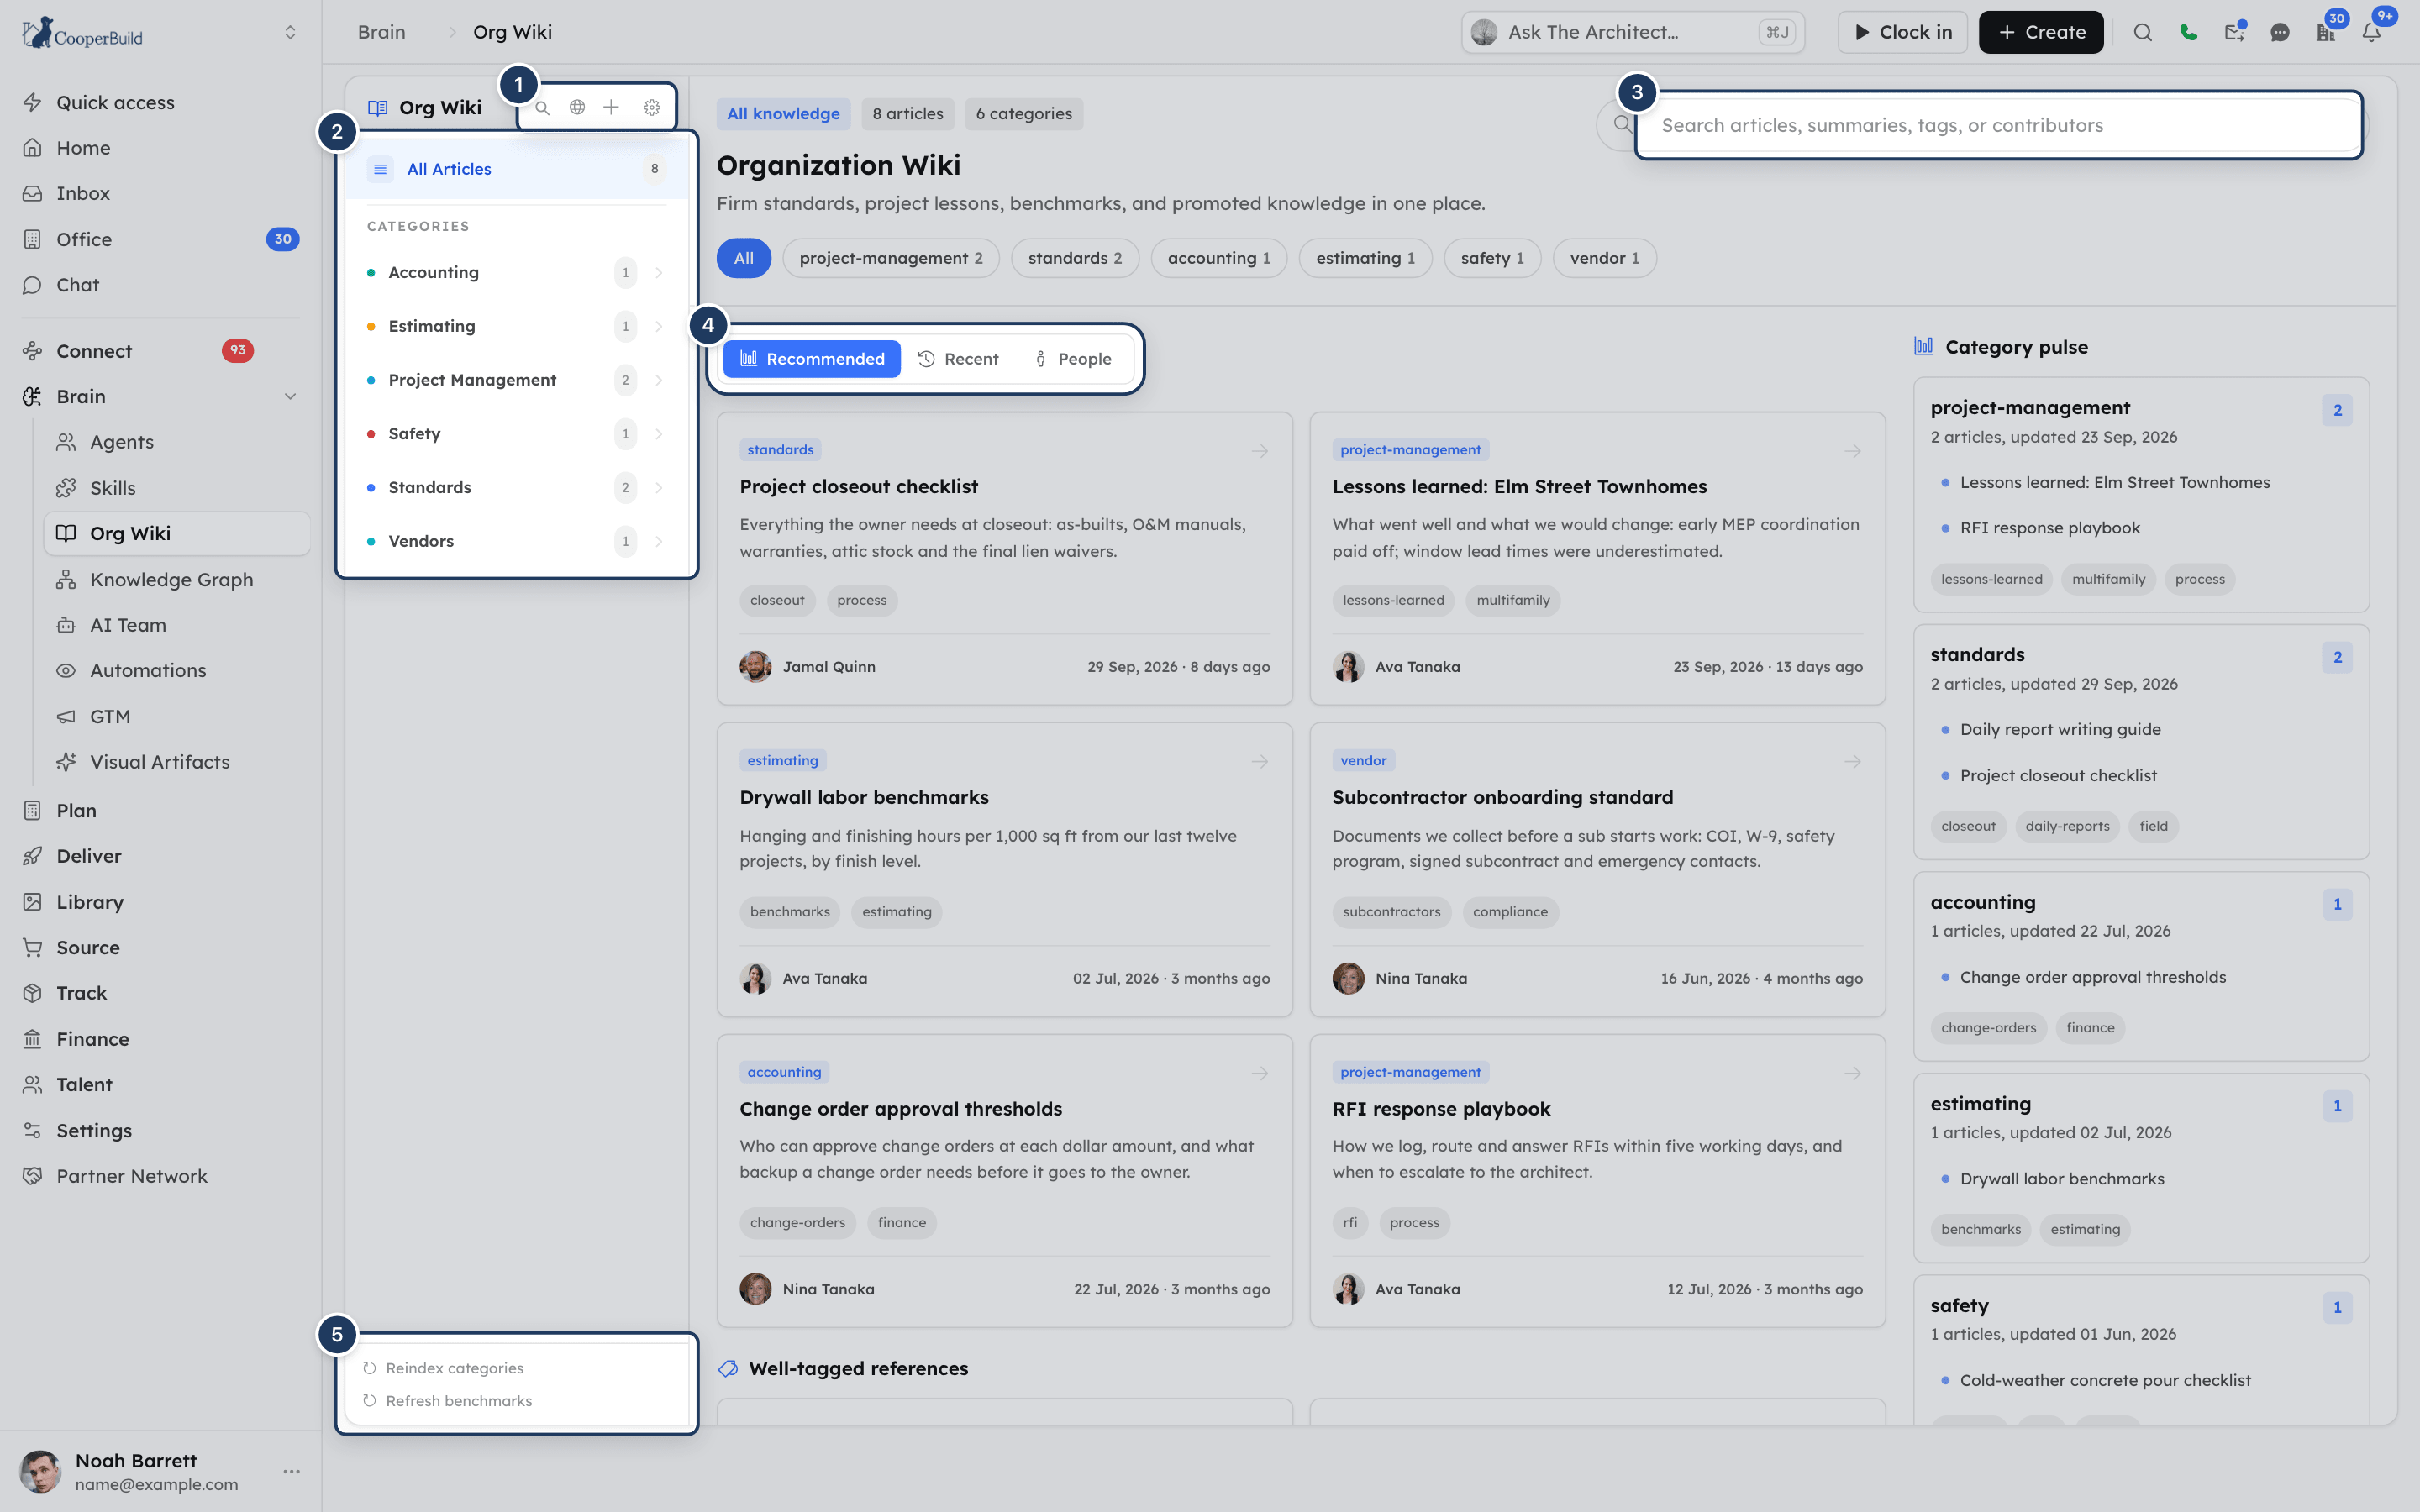The image size is (2420, 1512).
Task: Filter by standards 2 tag
Action: pos(1074,258)
